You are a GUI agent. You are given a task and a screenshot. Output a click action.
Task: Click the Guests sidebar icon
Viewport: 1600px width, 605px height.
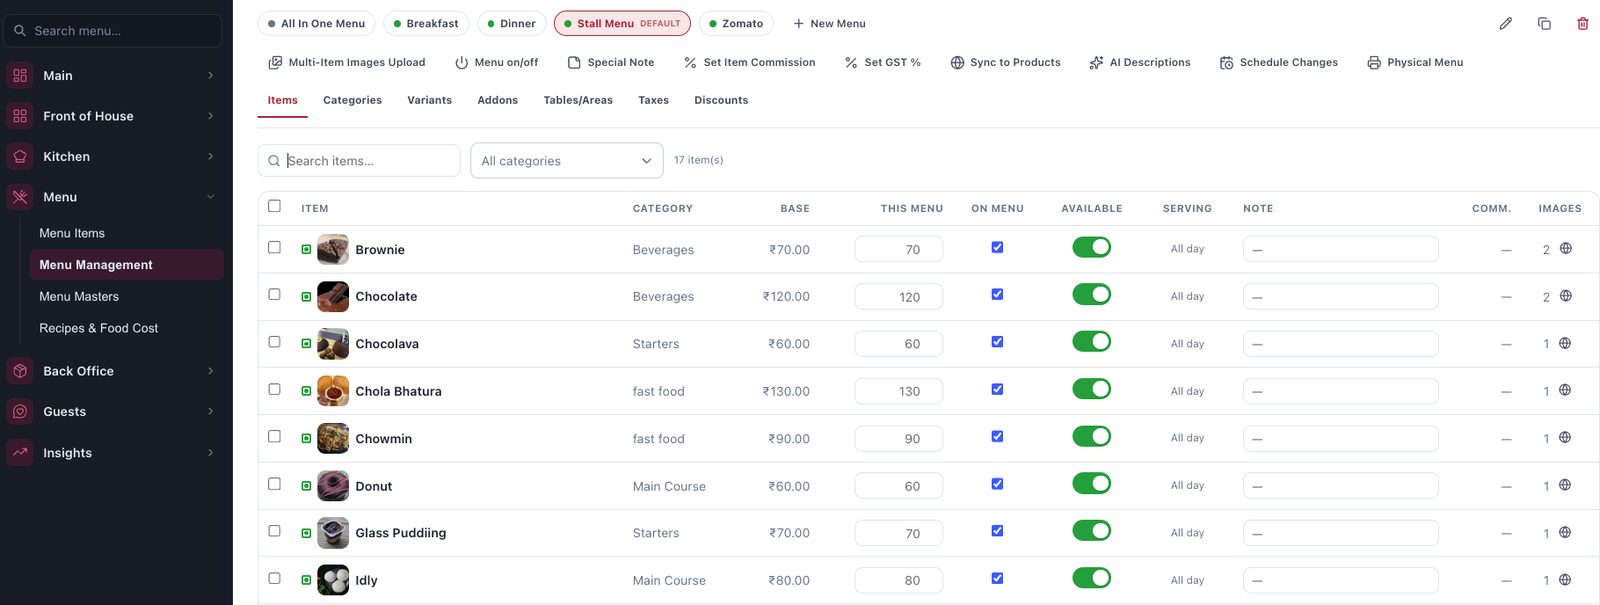(x=20, y=411)
